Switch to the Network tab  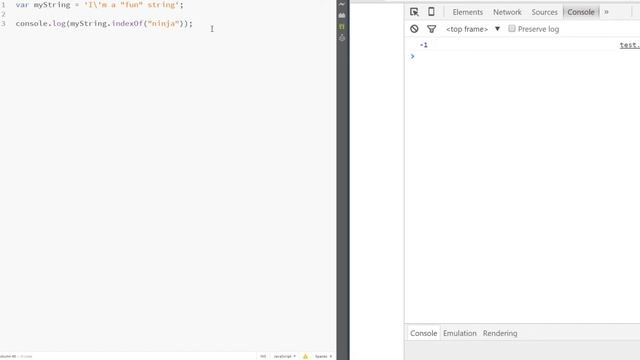507,12
